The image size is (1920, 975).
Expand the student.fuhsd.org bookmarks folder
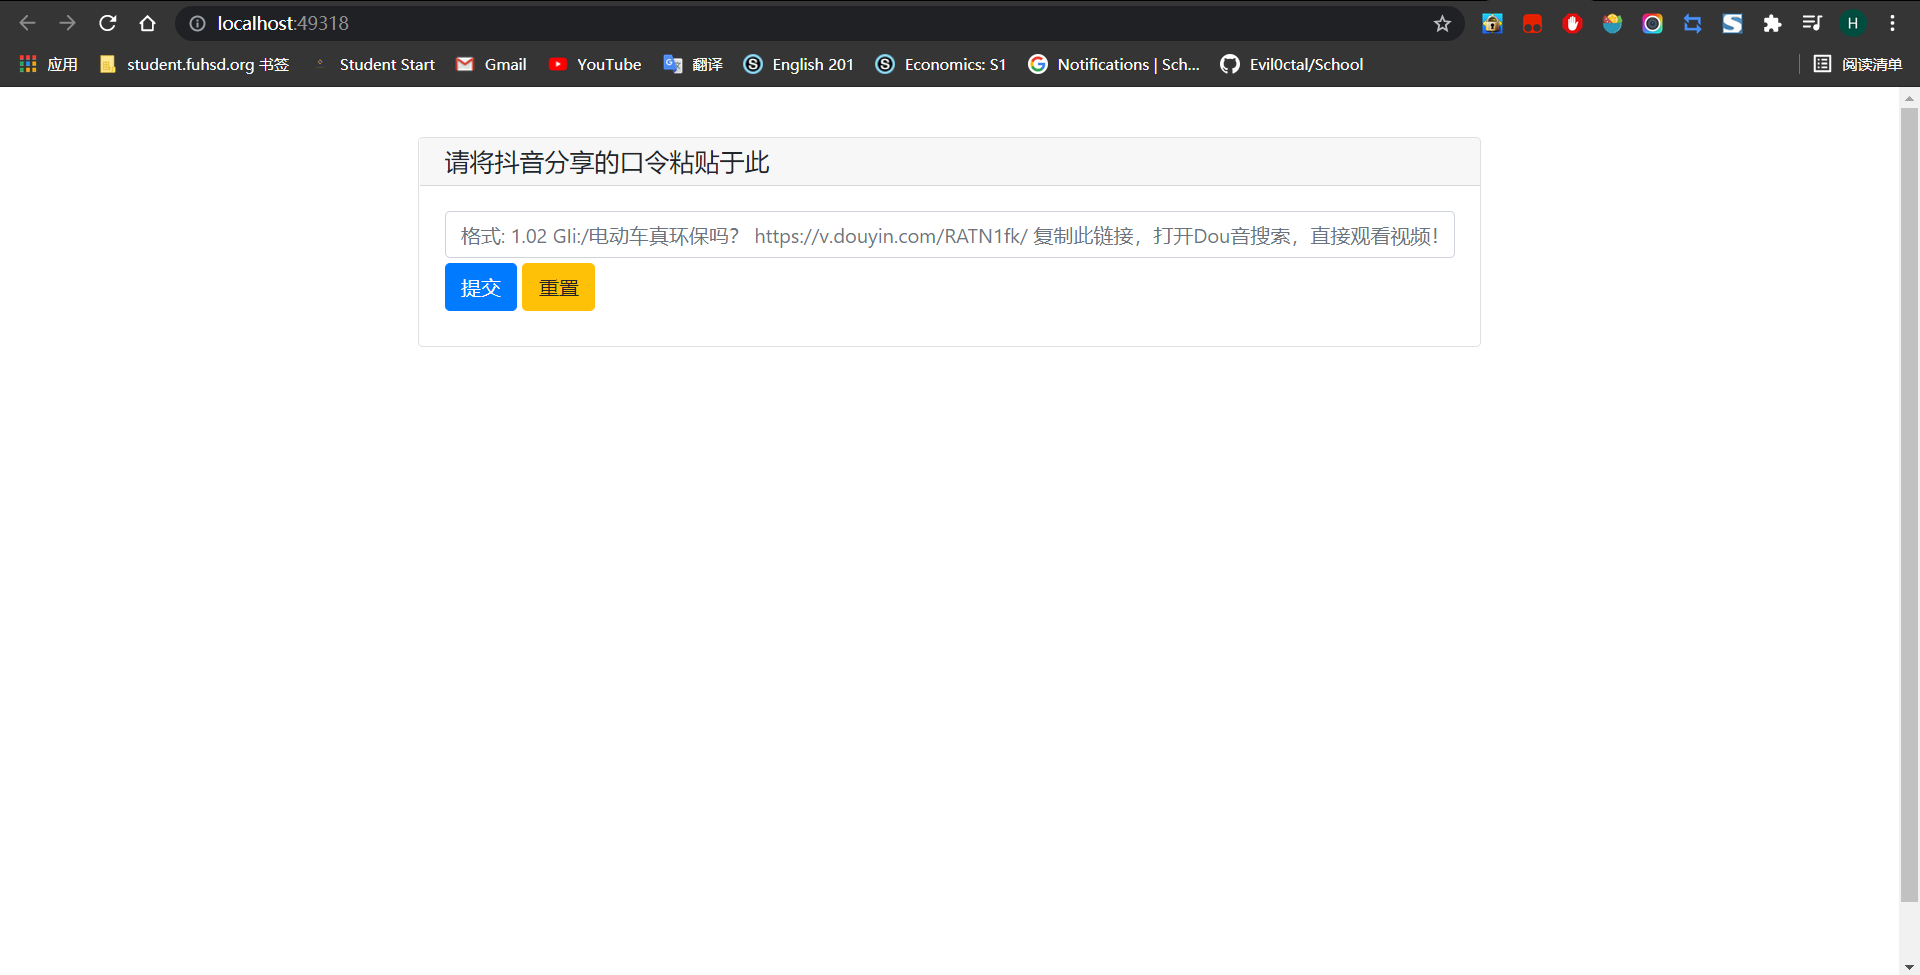click(195, 64)
